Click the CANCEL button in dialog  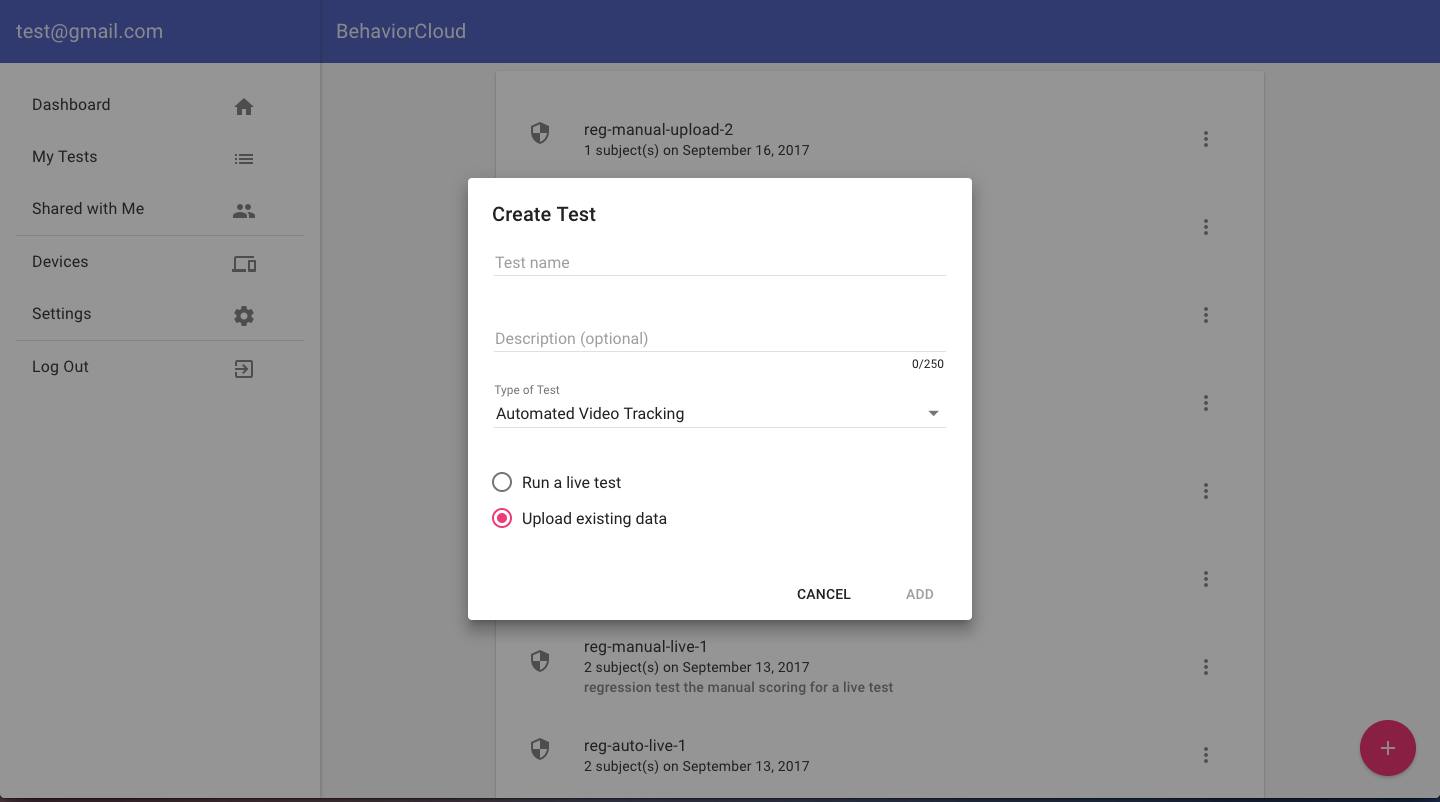(823, 594)
